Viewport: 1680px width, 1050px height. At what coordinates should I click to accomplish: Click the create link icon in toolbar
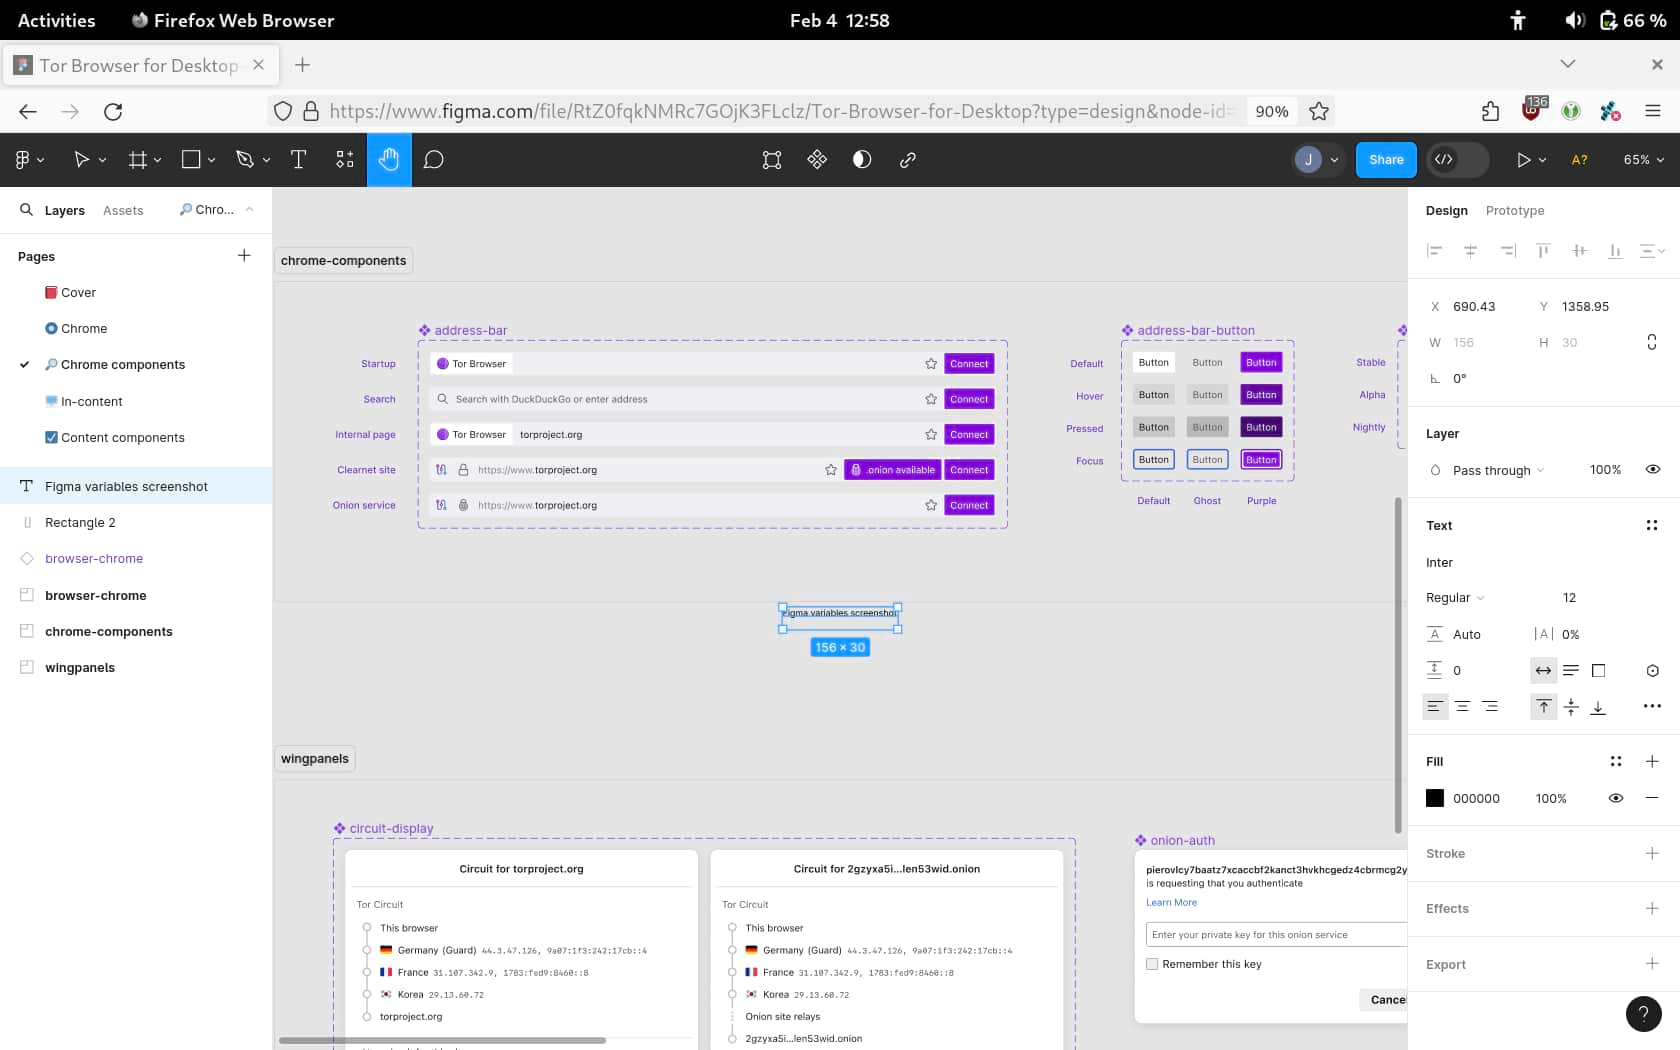coord(908,160)
